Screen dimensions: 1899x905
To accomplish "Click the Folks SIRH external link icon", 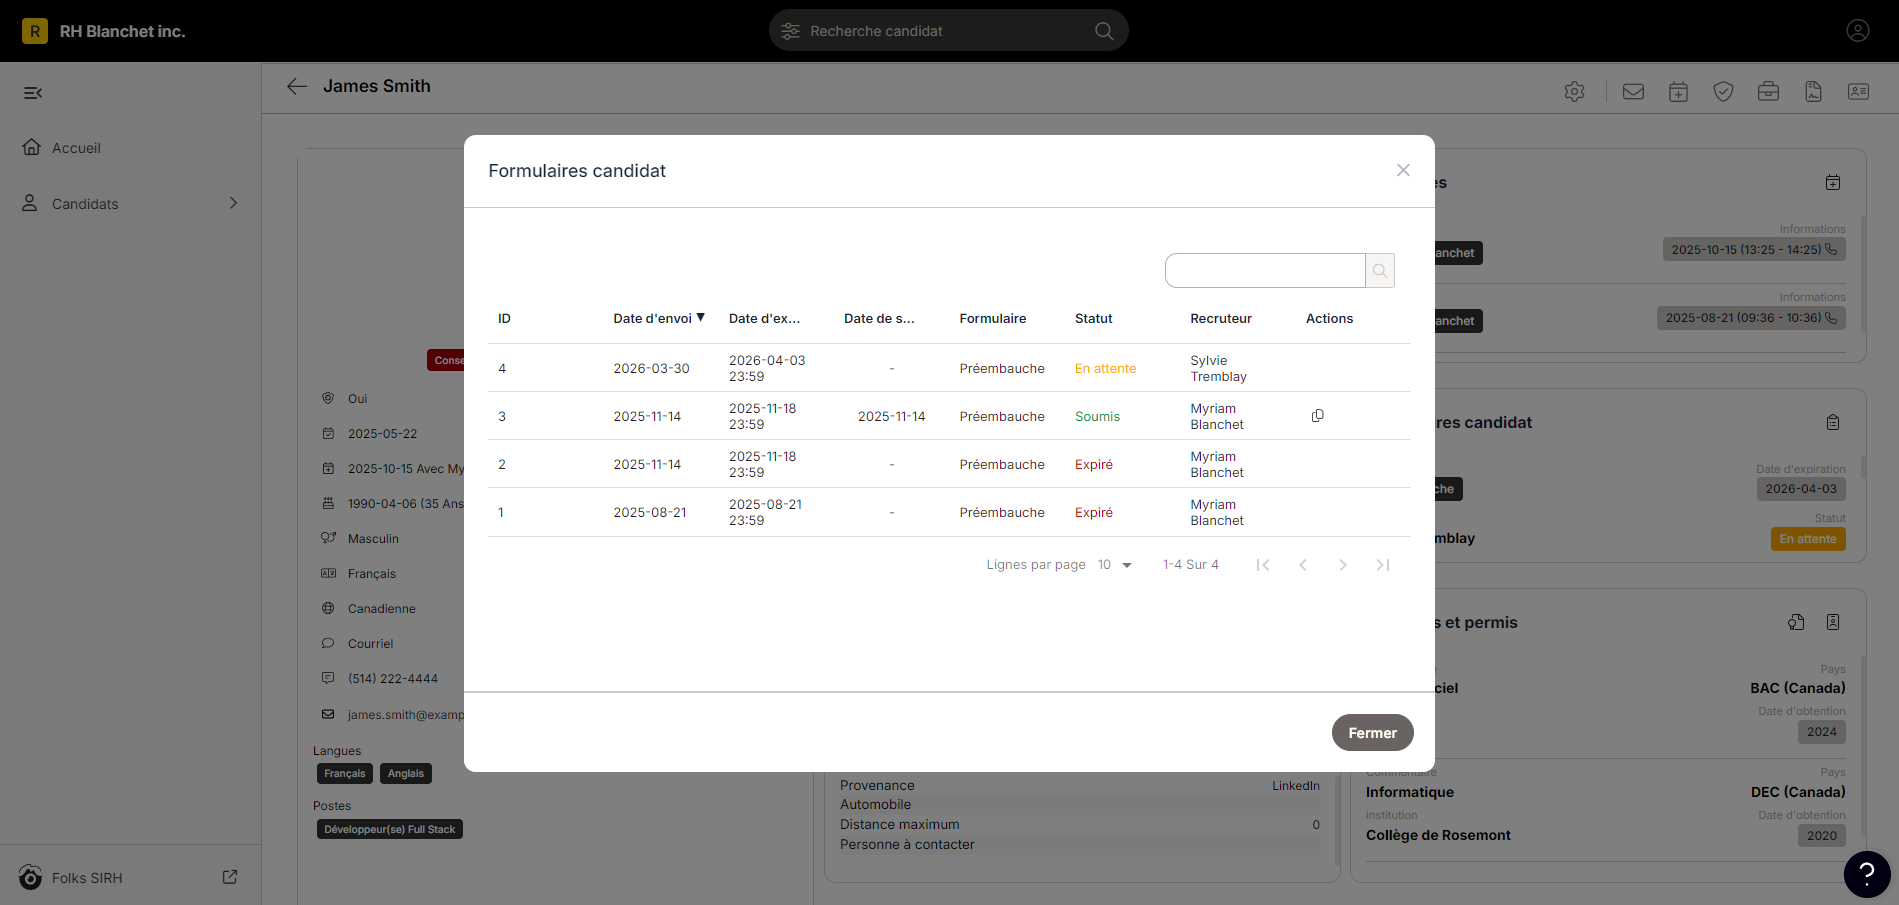I will point(230,877).
